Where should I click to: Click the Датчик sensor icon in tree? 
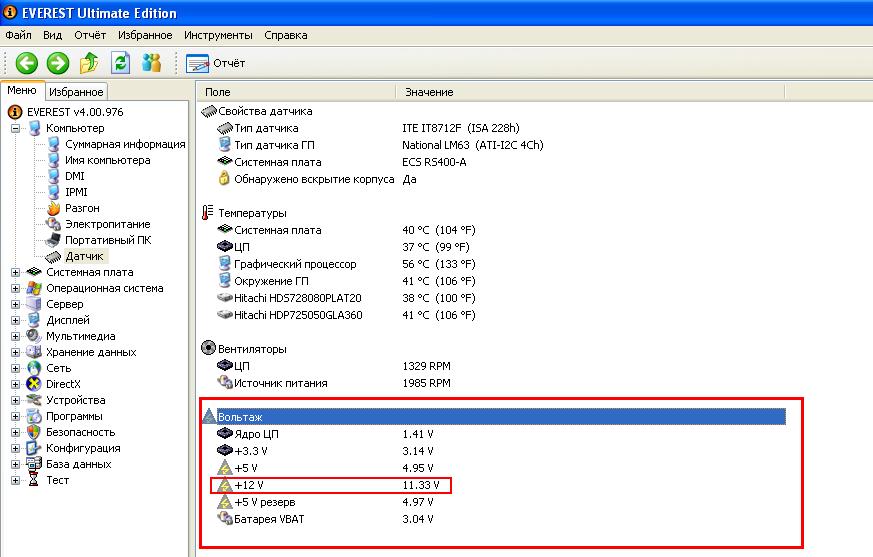click(53, 257)
